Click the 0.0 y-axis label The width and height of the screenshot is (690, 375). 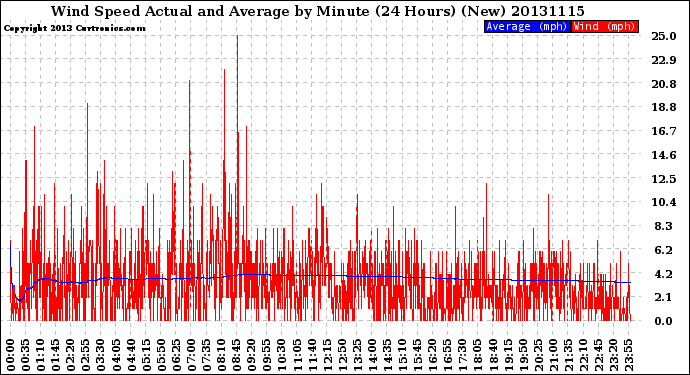(x=664, y=321)
